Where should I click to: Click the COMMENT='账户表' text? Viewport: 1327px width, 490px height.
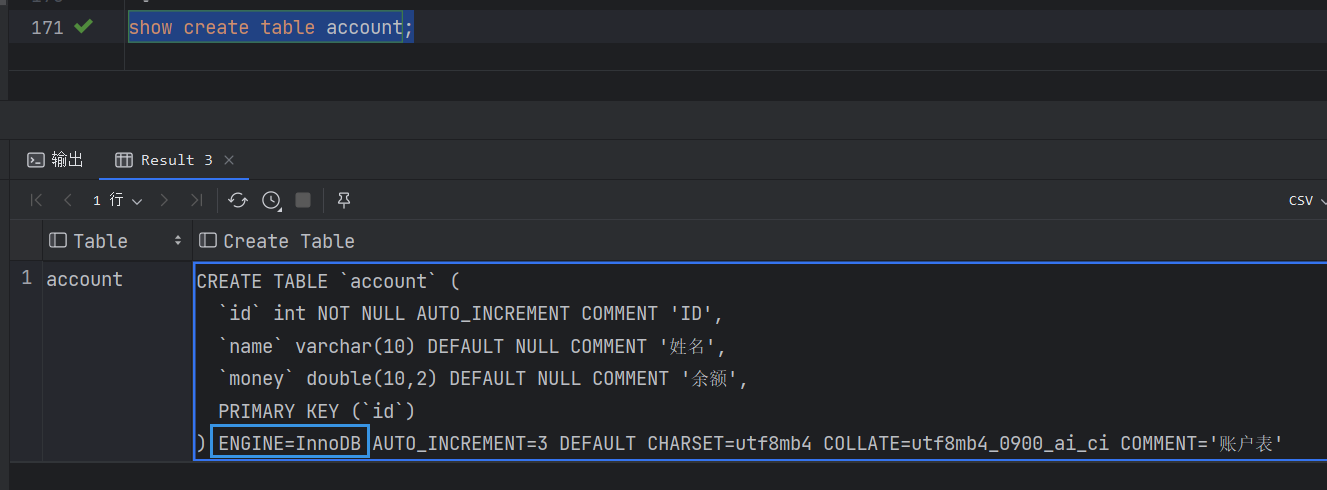point(1201,444)
